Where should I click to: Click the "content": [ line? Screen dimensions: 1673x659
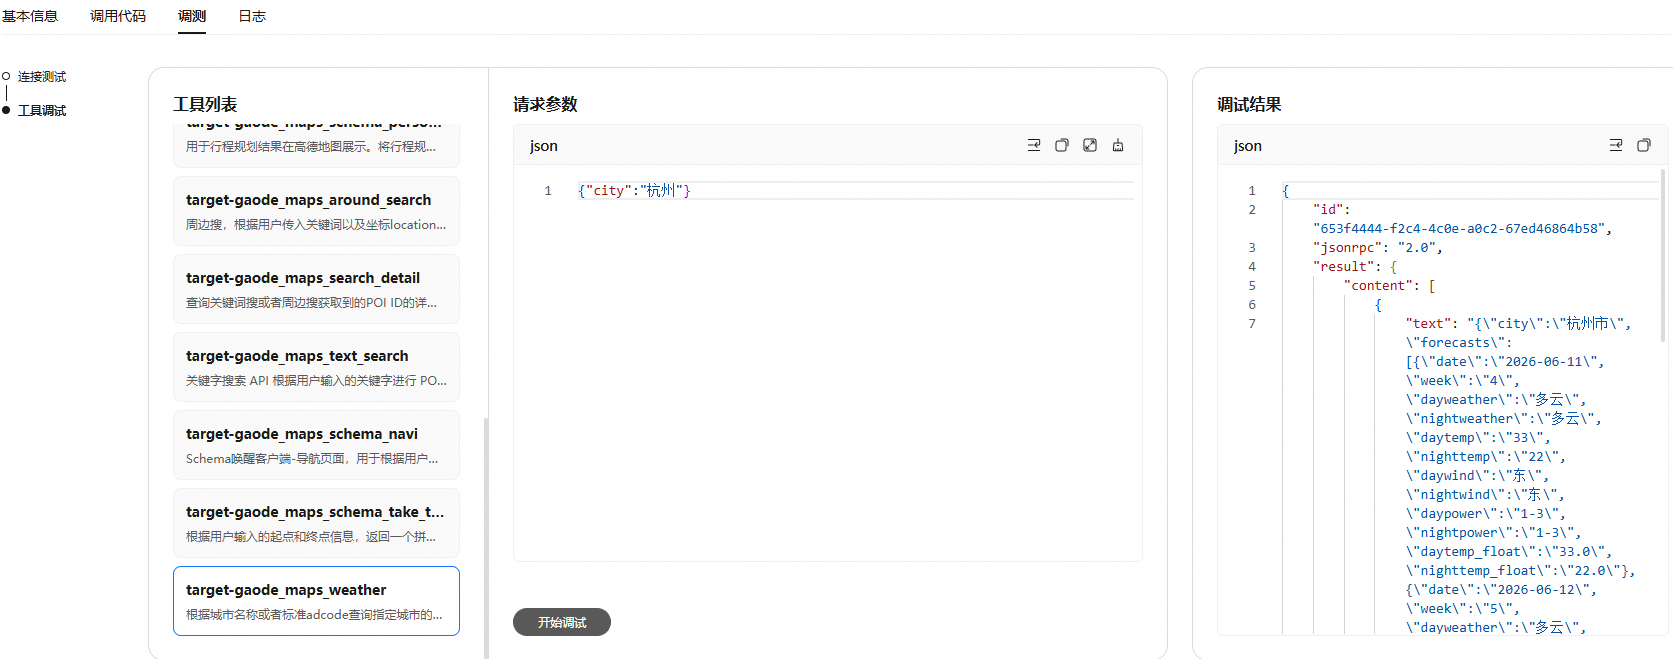coord(1390,285)
